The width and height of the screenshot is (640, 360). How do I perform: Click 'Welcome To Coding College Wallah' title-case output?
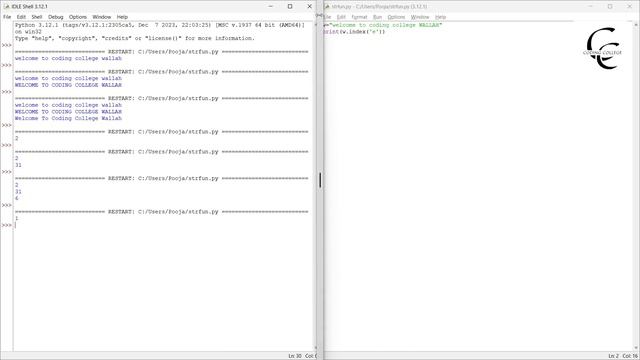point(68,118)
